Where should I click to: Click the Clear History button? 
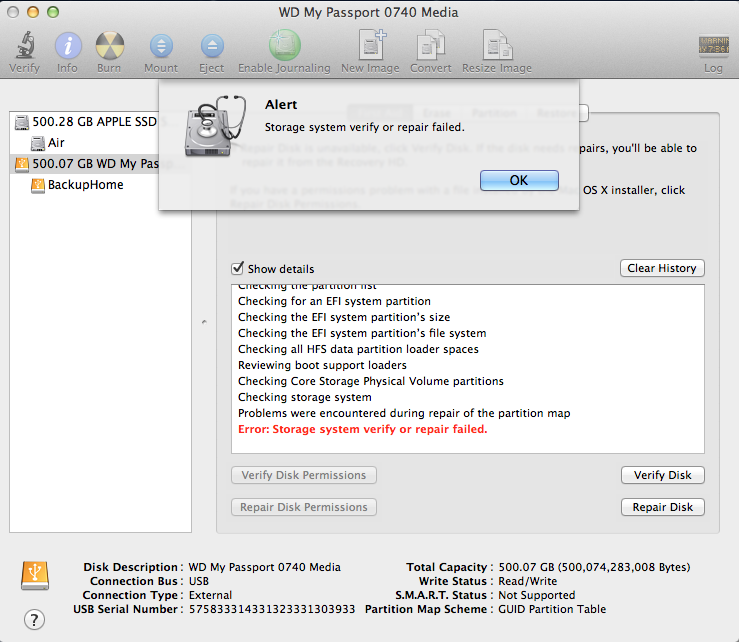point(662,268)
